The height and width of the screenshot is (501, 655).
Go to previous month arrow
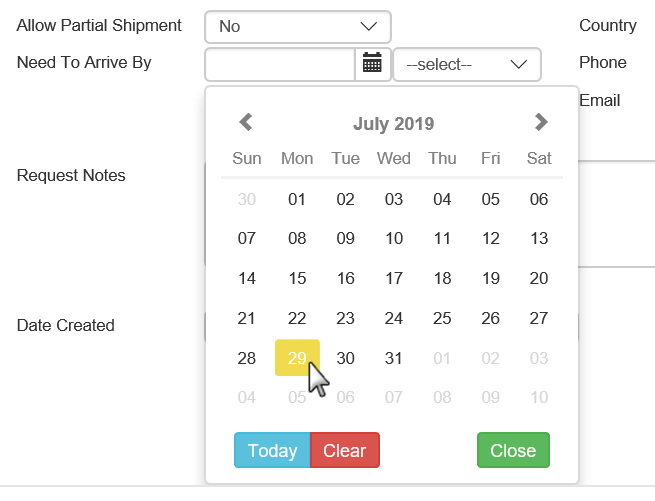246,123
